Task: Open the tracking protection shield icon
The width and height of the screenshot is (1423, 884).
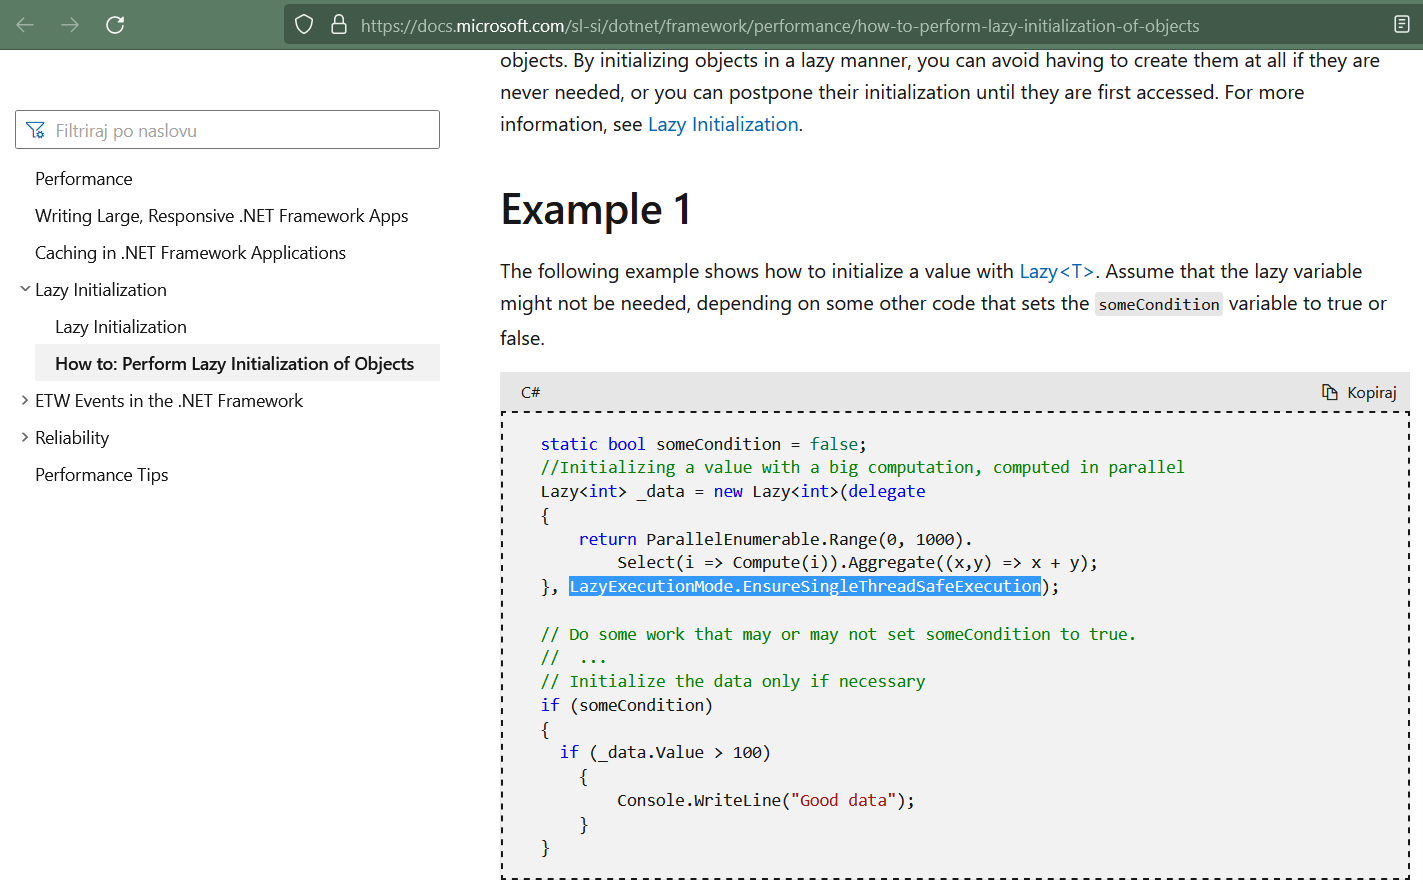Action: pos(303,25)
